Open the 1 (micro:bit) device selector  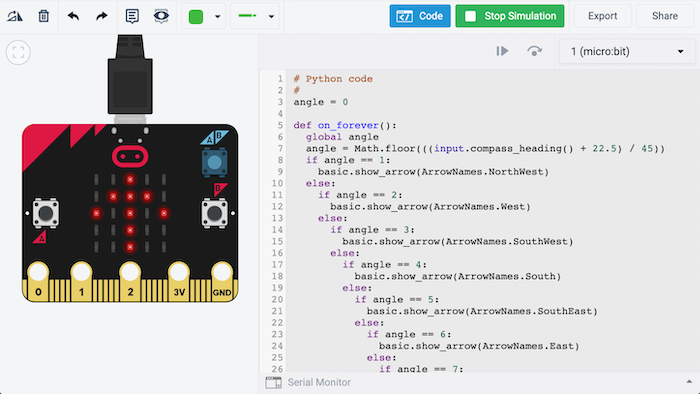click(x=627, y=51)
